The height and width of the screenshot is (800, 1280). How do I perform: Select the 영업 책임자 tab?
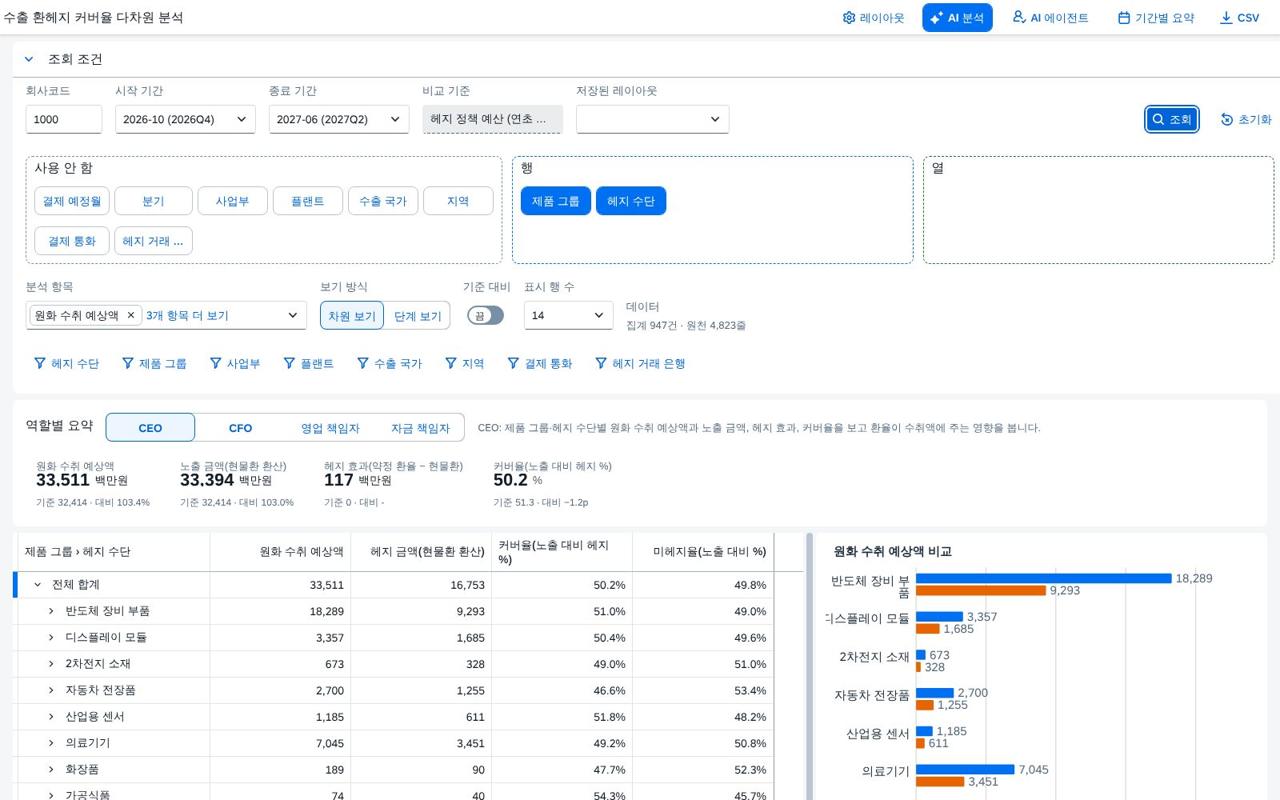330,428
